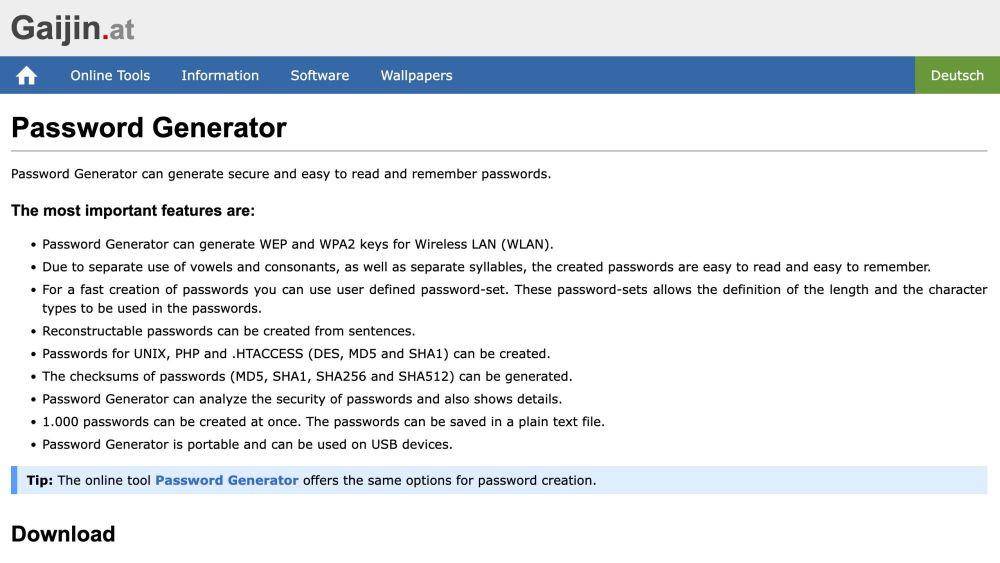This screenshot has width=1000, height=563.
Task: Switch language with the Deutsch button
Action: 957,75
